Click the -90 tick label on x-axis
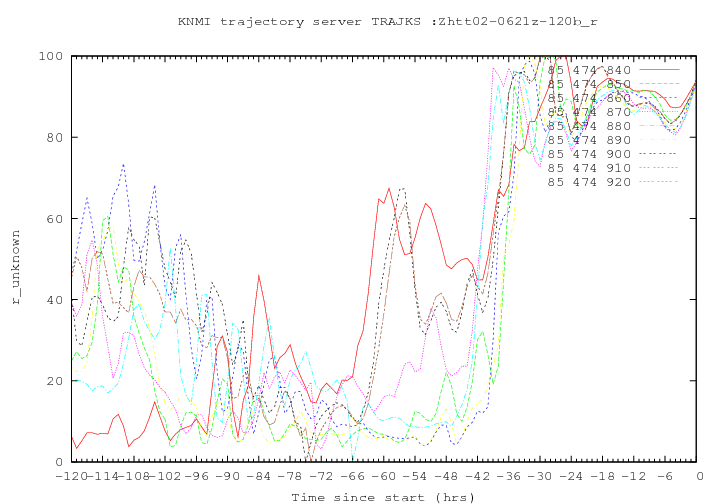This screenshot has height=504, width=720. click(229, 476)
